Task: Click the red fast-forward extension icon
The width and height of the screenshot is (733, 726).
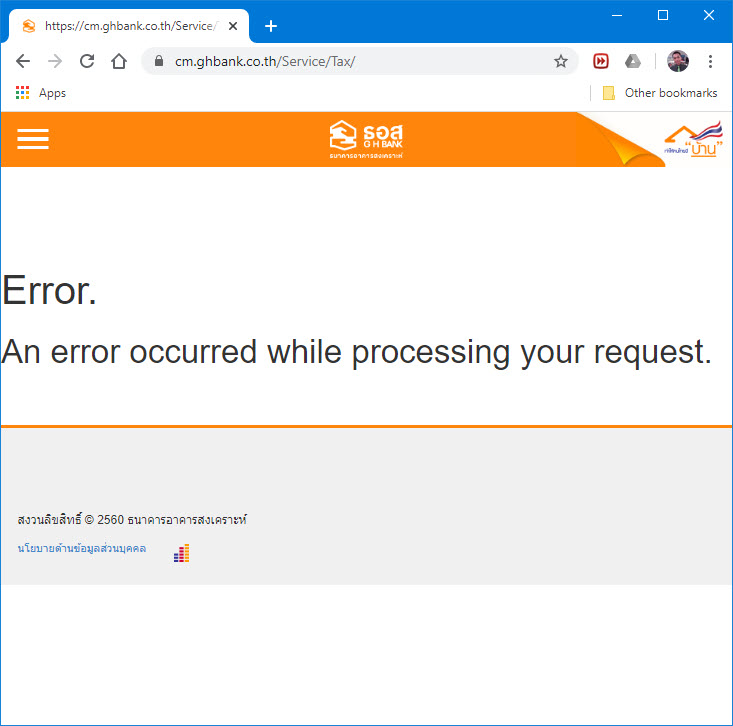Action: [601, 61]
